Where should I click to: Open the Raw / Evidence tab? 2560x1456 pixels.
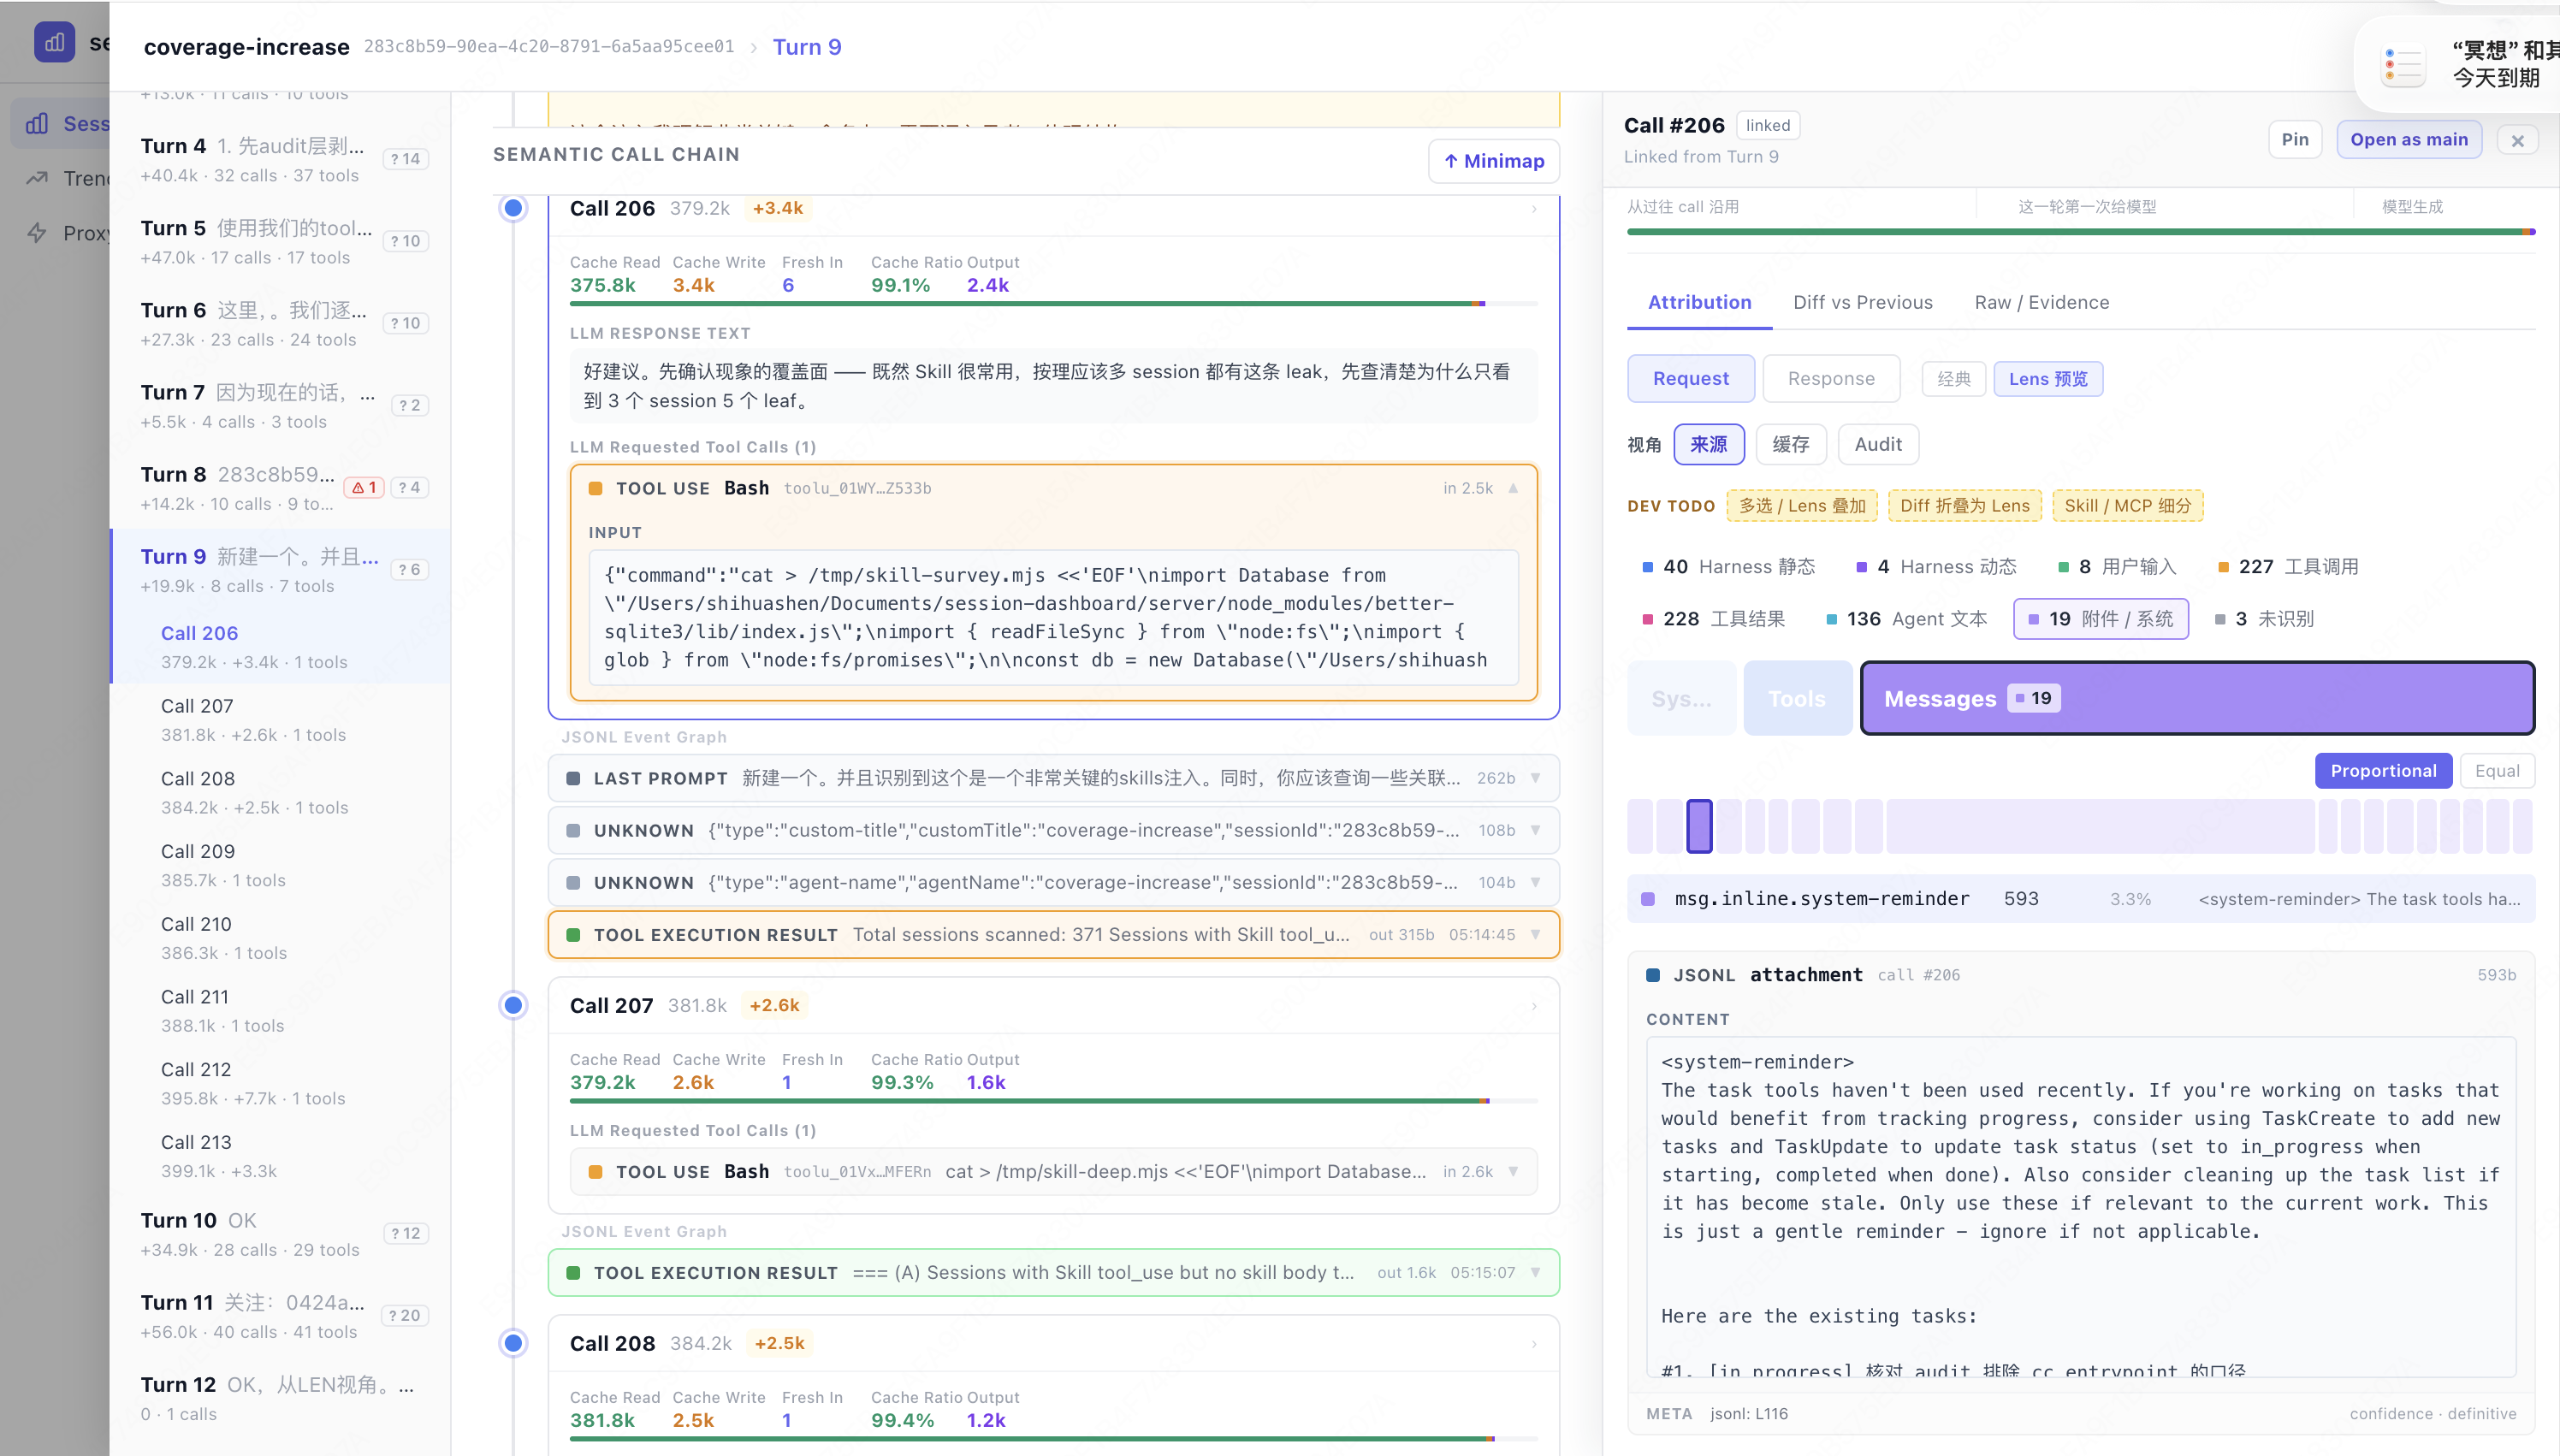(x=2041, y=302)
